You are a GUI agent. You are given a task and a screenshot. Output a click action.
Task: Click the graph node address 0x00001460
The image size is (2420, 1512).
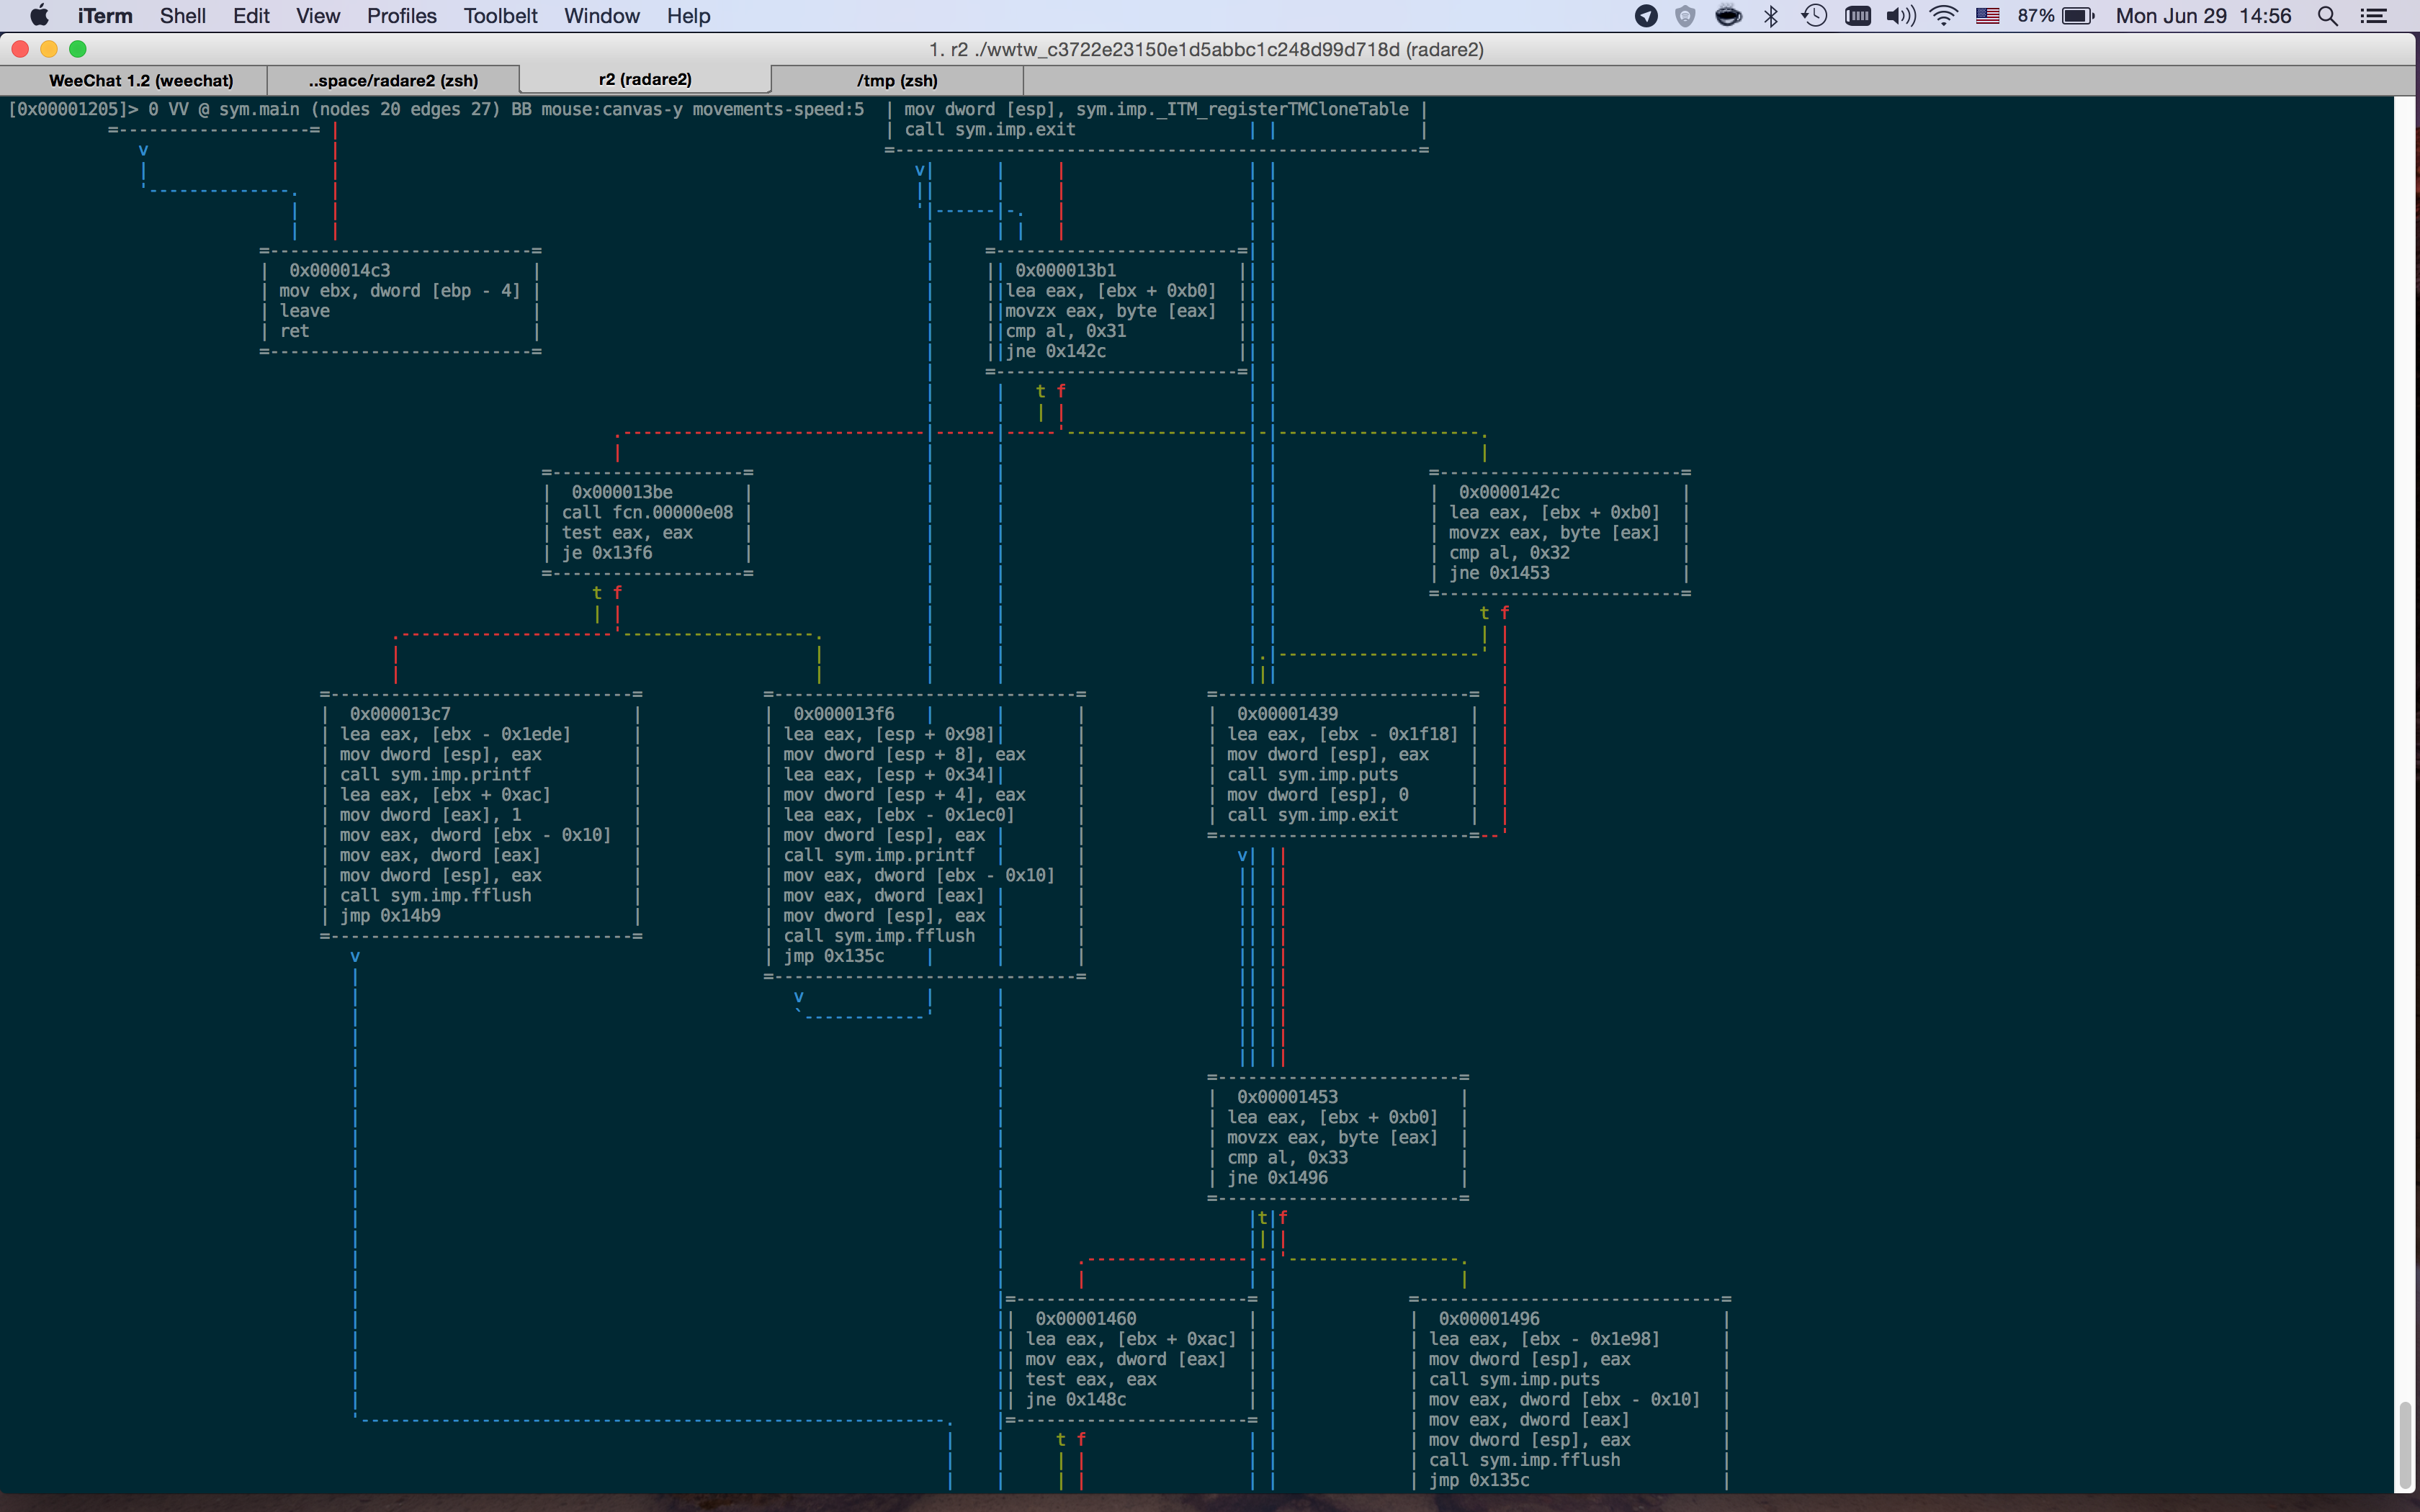point(1086,1319)
